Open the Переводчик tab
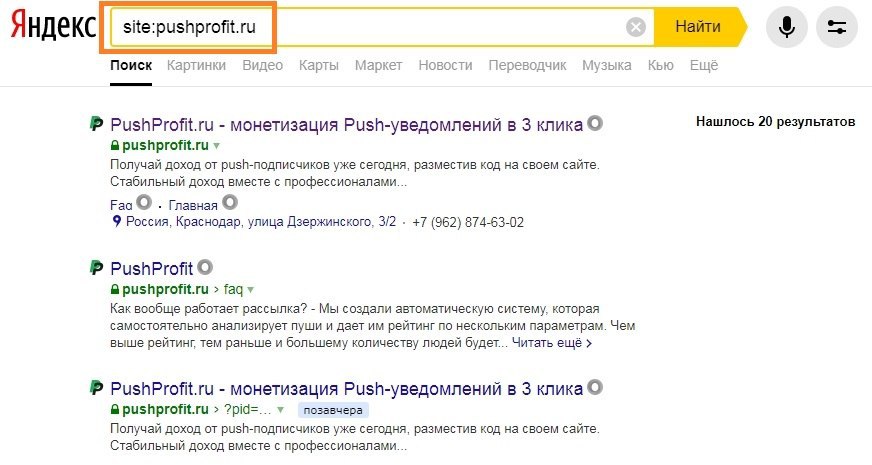The height and width of the screenshot is (465, 872). coord(527,65)
